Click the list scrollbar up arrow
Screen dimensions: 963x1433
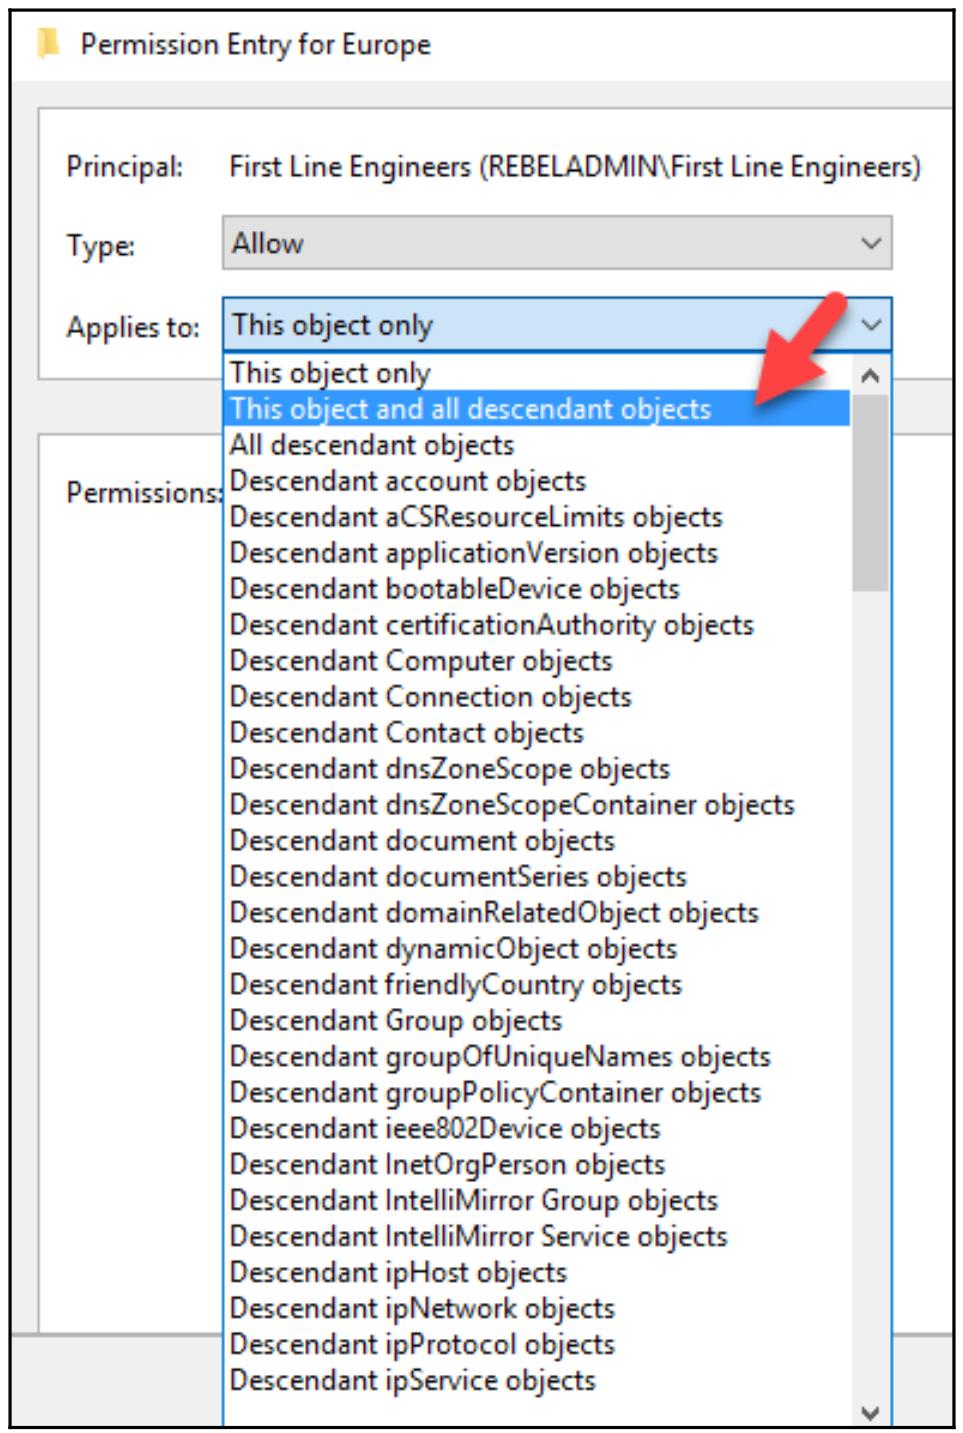[x=870, y=376]
